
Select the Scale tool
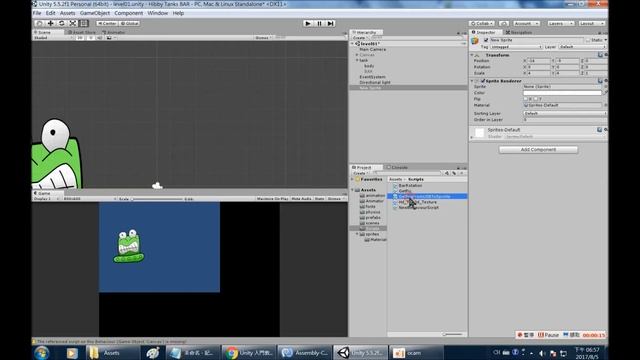click(73, 23)
